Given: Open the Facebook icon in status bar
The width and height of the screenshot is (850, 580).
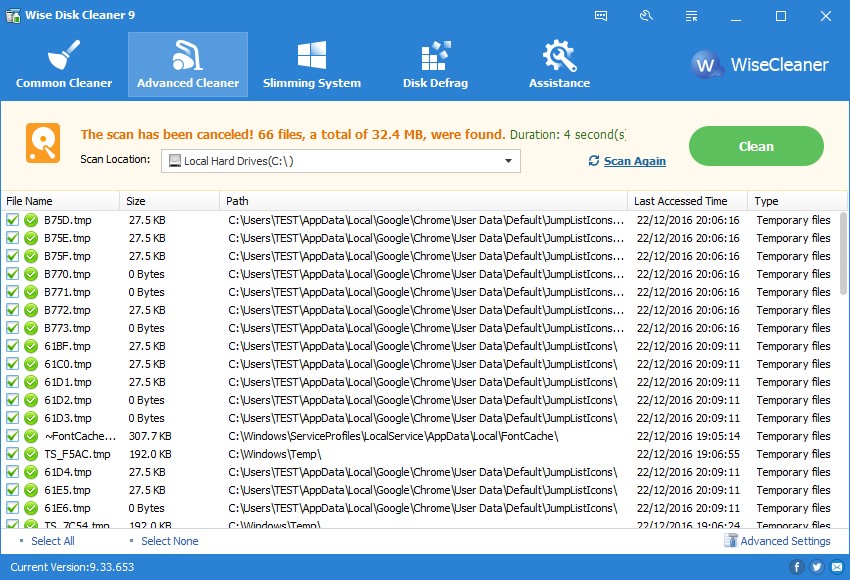Looking at the screenshot, I should pos(796,567).
